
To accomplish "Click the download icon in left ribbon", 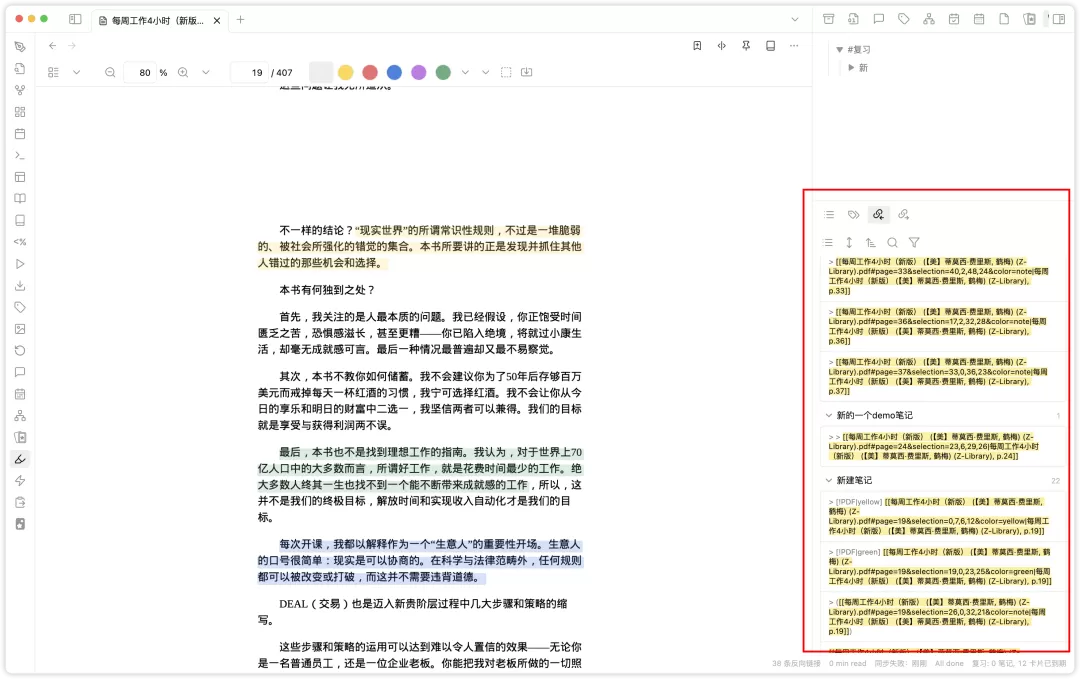I will [x=20, y=285].
